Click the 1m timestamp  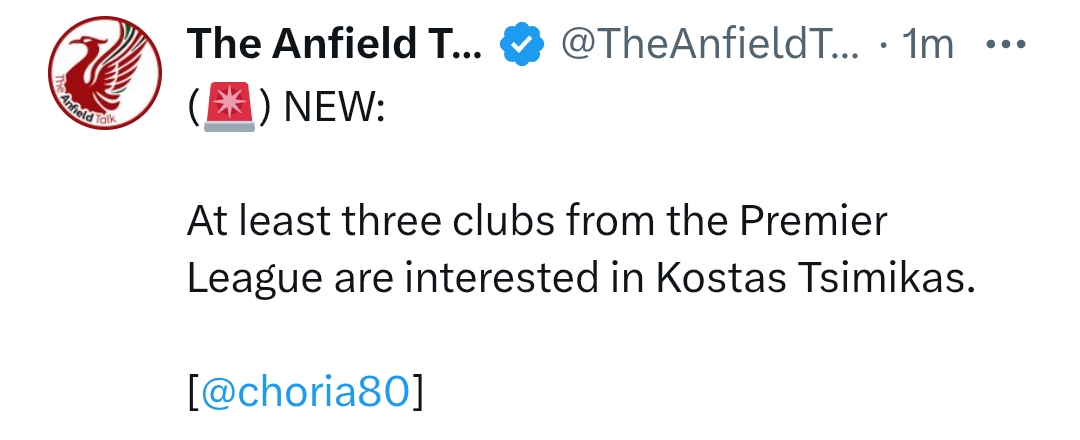click(927, 45)
